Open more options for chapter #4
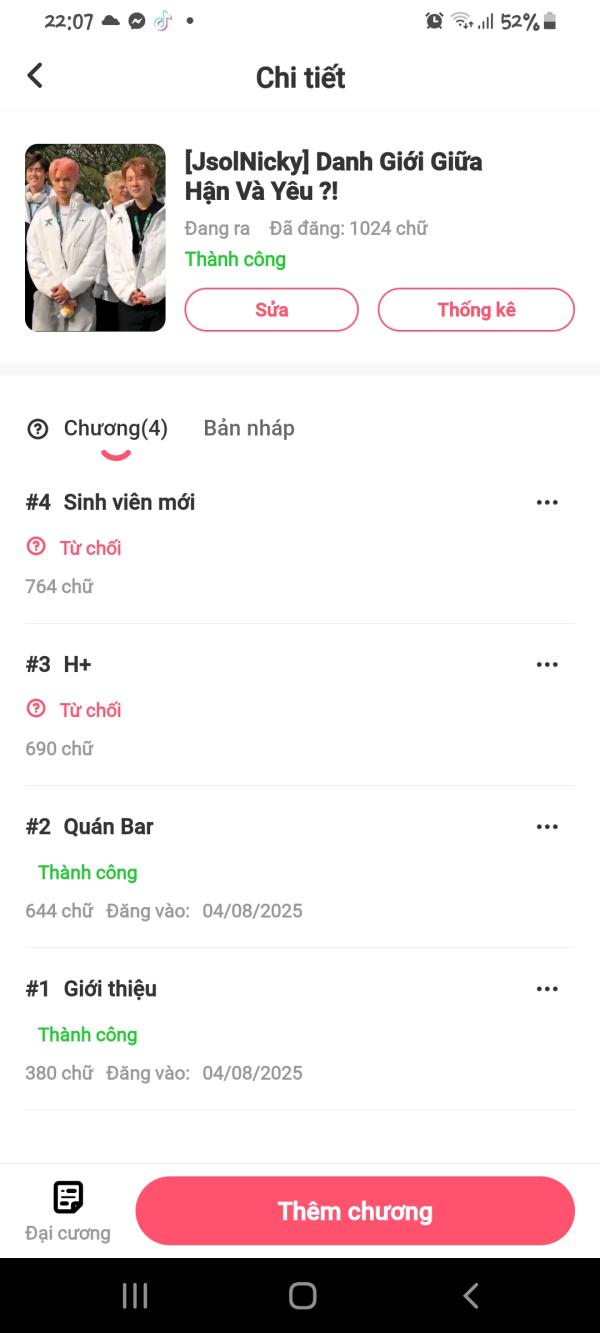 [x=547, y=502]
